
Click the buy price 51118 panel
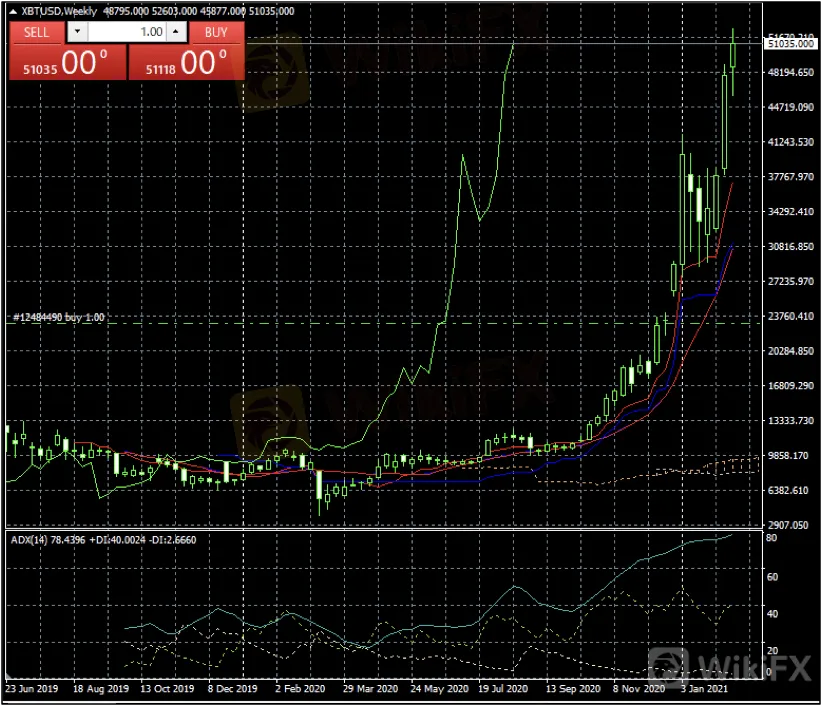187,62
